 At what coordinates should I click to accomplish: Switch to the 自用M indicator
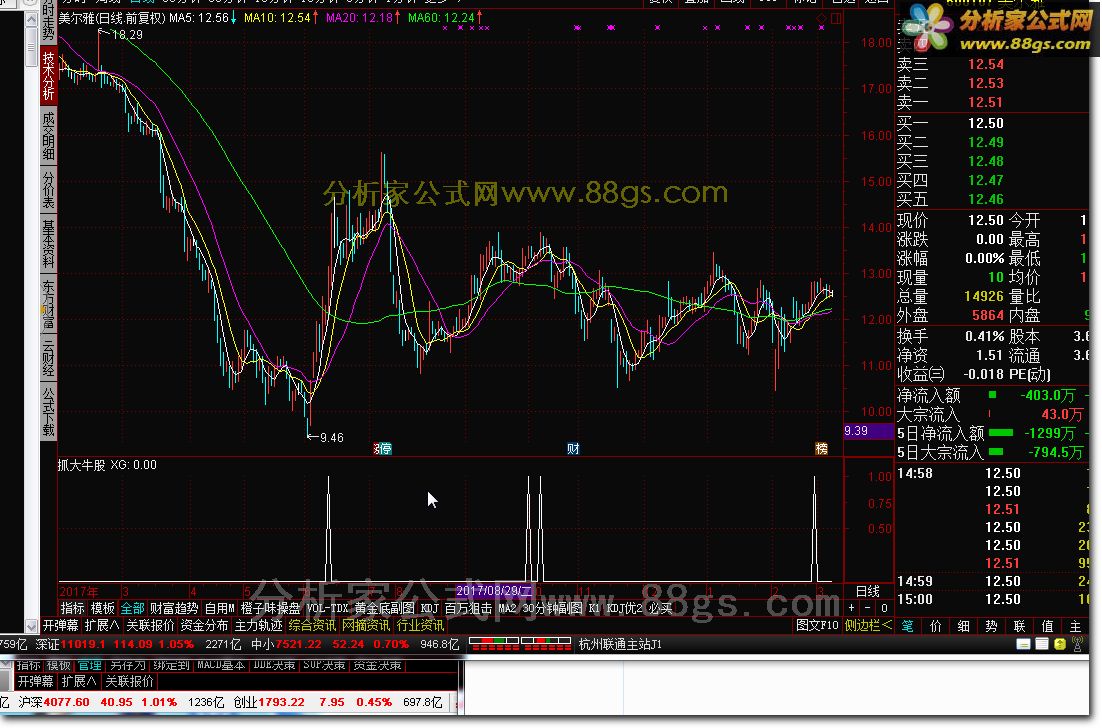[220, 609]
